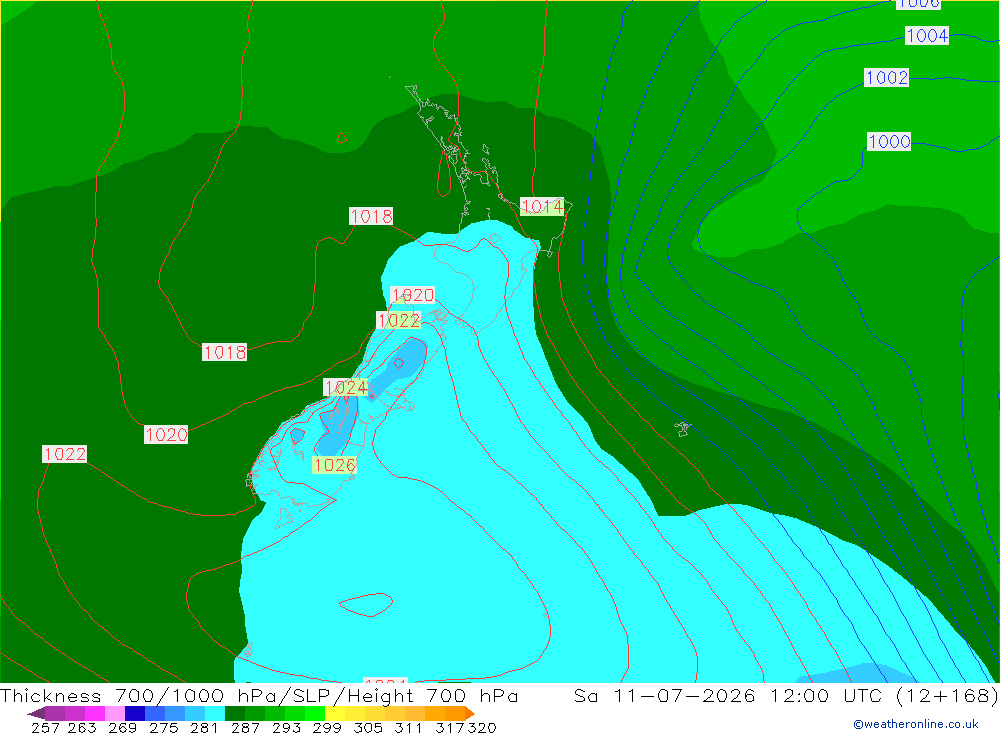Click the legend value 311
Viewport: 1000px width, 733px height.
pos(408,727)
